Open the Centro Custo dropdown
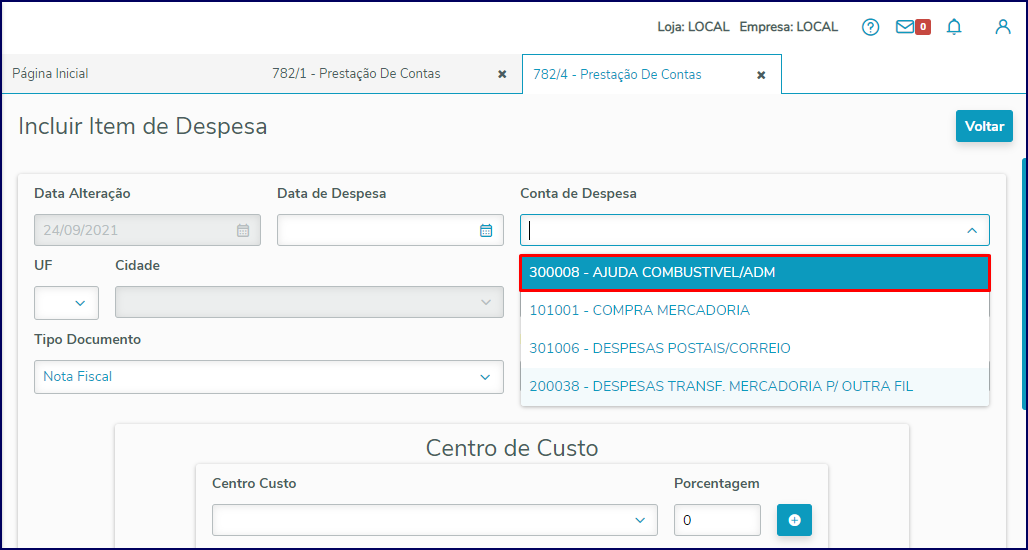Image resolution: width=1028 pixels, height=550 pixels. pos(435,520)
